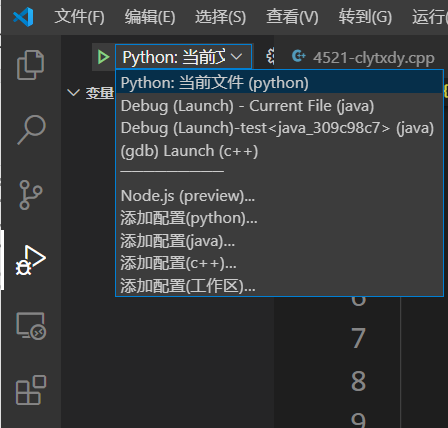Select (gdb) Launch (c++) configuration
The image size is (448, 428).
point(279,151)
